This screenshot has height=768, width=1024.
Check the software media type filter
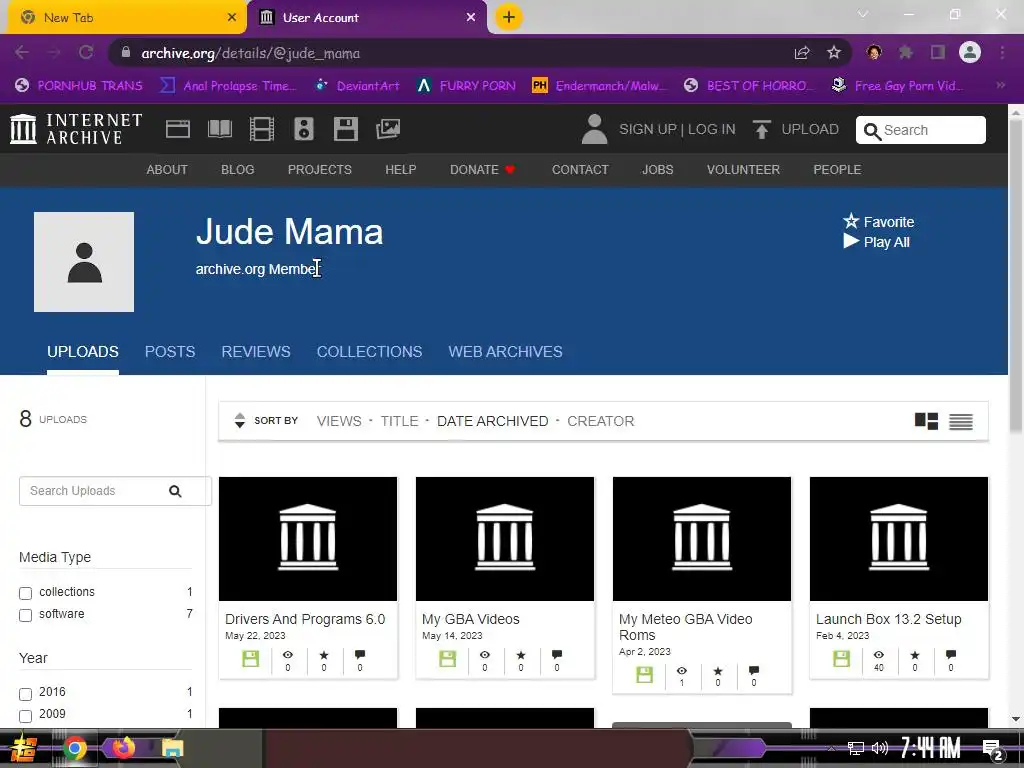click(25, 615)
